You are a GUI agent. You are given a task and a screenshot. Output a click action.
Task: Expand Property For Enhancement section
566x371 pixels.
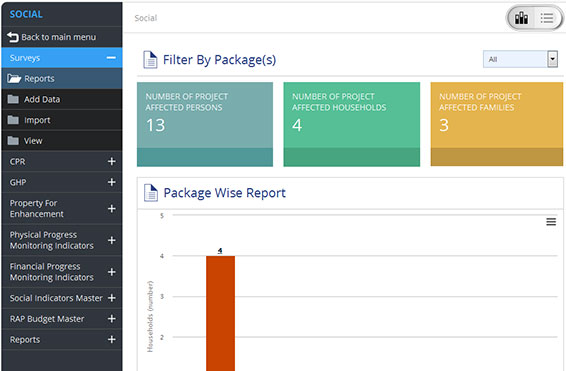tap(62, 209)
